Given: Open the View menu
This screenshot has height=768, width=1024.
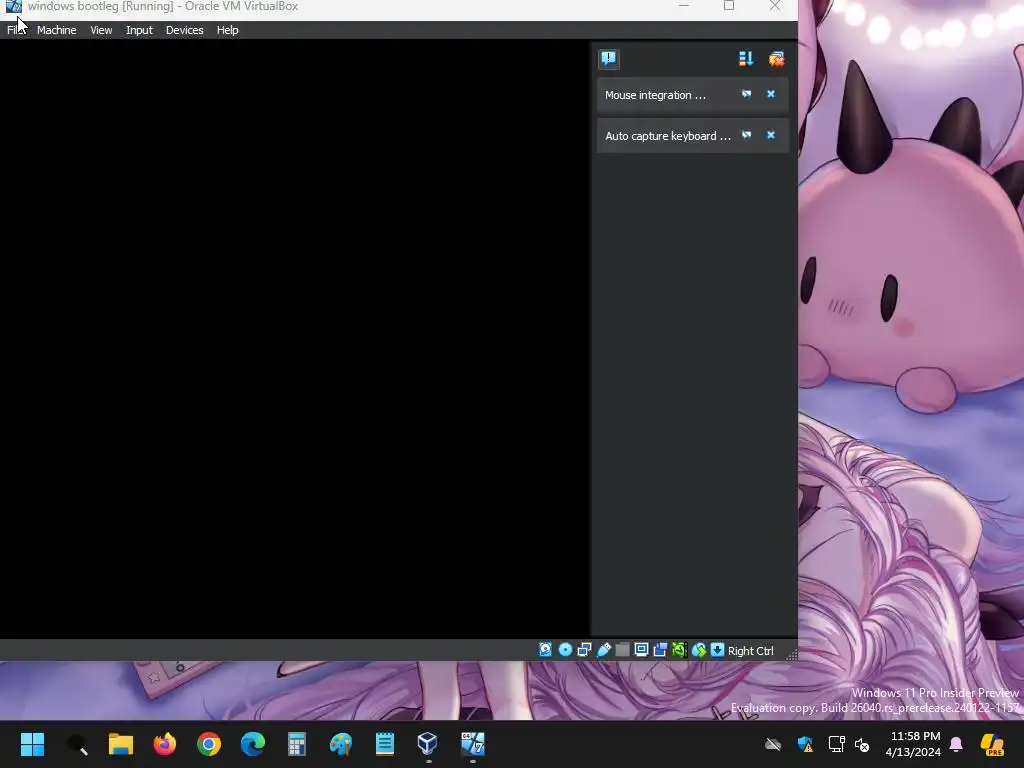Looking at the screenshot, I should (x=101, y=30).
